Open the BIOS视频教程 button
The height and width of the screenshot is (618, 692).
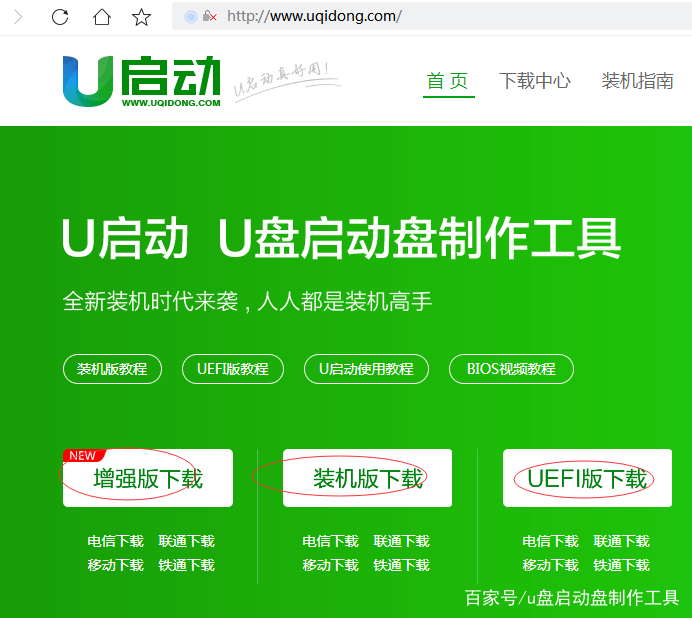pyautogui.click(x=511, y=369)
